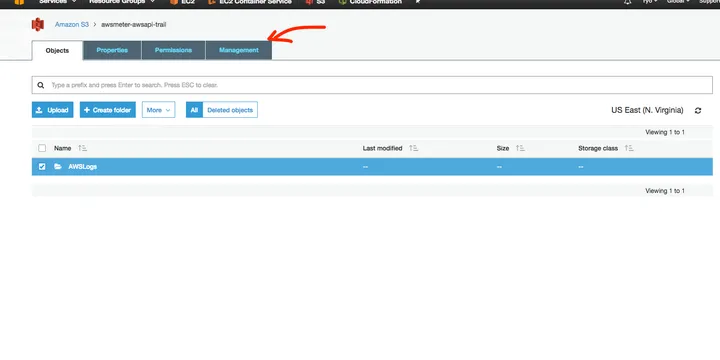Switch to the Management tab

coord(239,51)
